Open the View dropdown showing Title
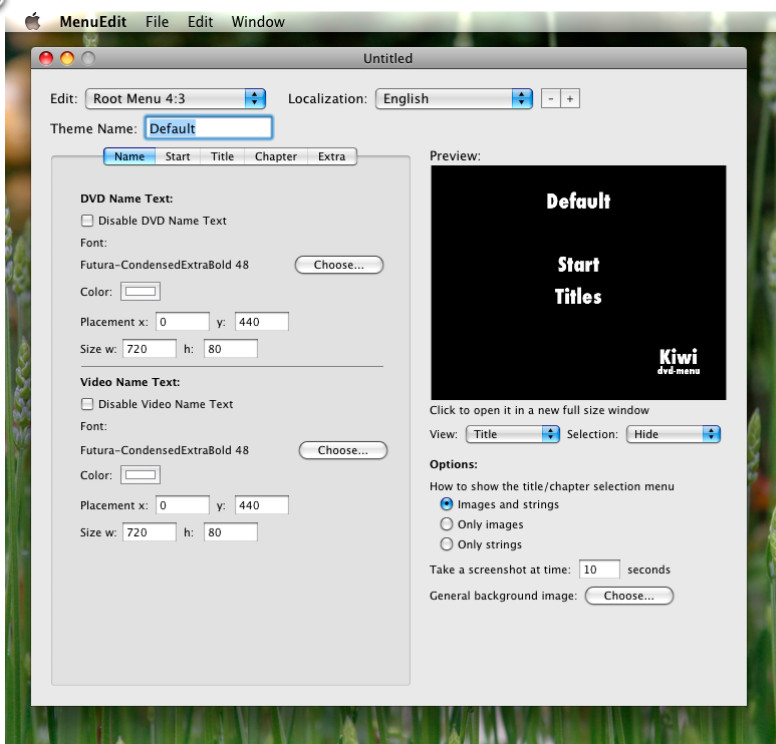 (513, 434)
